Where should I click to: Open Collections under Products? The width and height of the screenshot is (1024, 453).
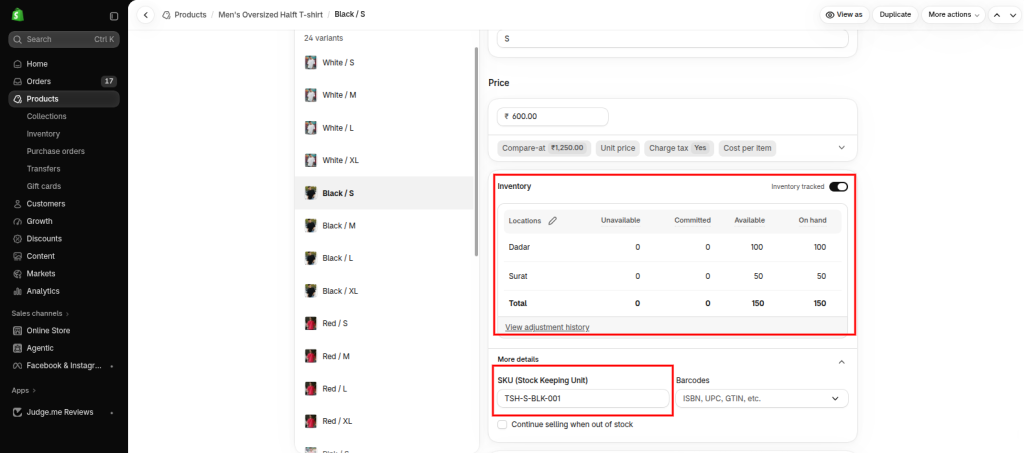click(x=46, y=116)
